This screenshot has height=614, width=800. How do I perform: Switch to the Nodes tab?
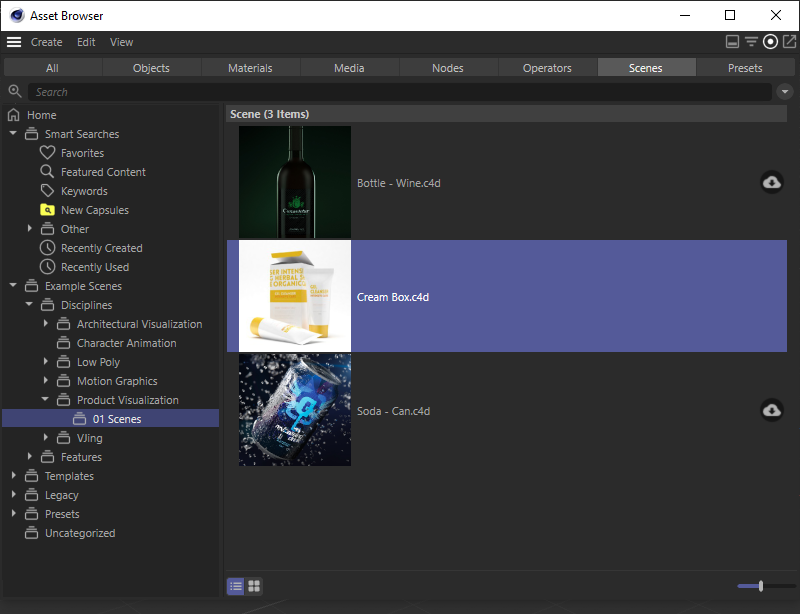448,67
